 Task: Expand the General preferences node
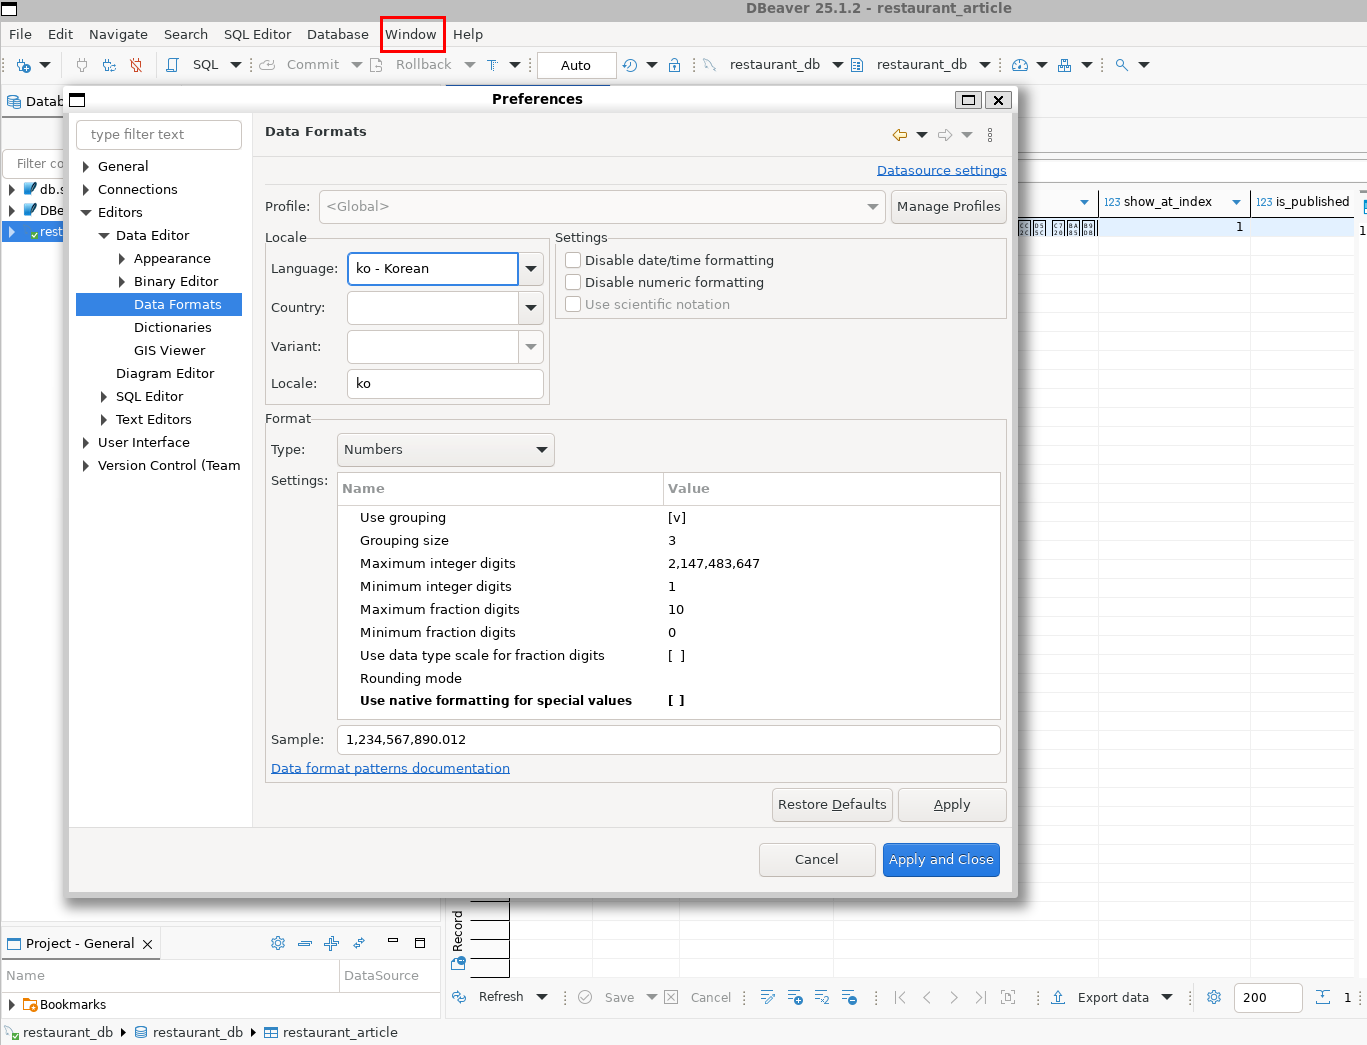click(x=86, y=167)
